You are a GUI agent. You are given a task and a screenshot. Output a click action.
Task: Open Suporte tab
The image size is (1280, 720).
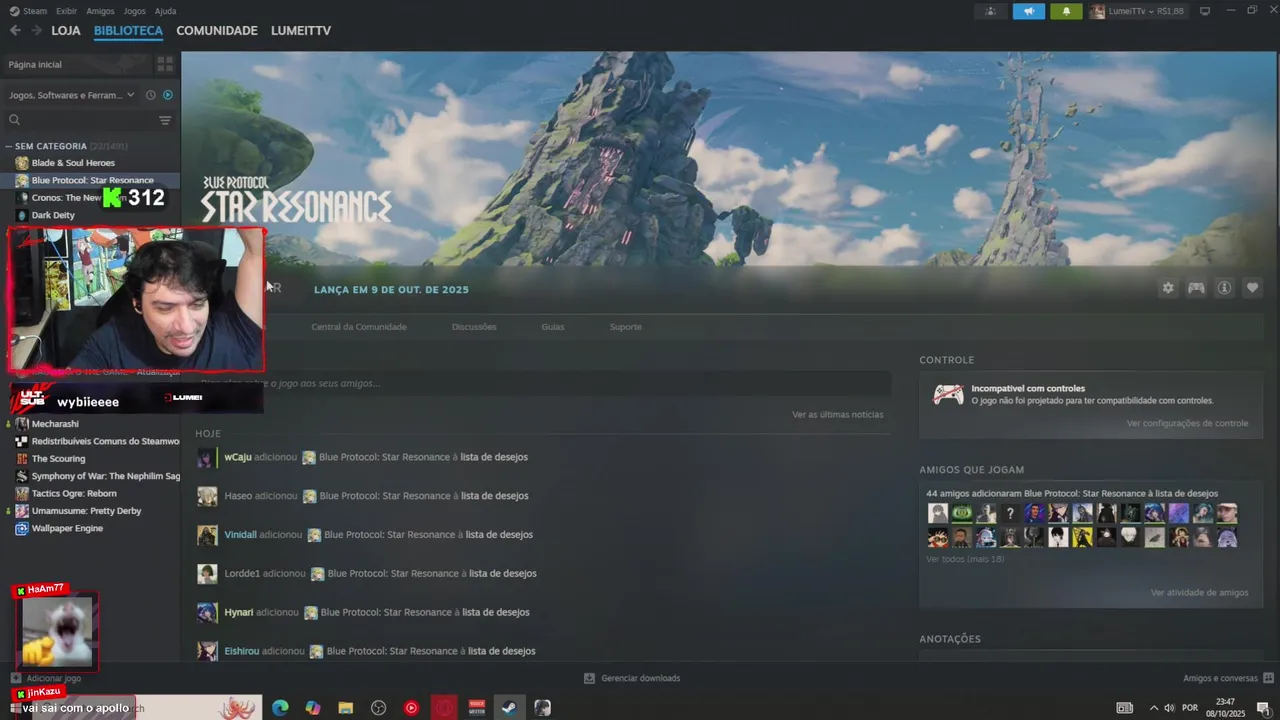[x=626, y=327]
